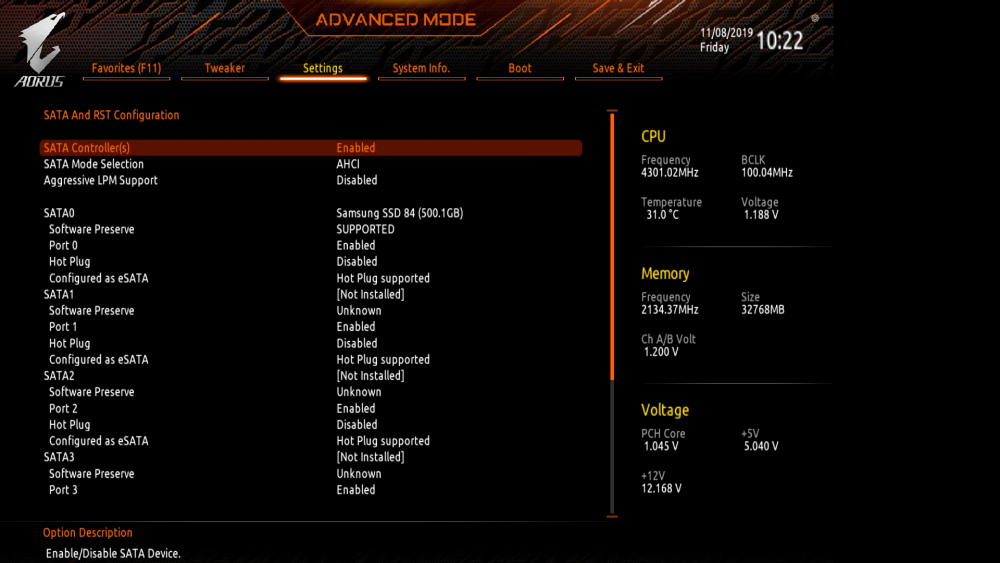Click Samsung SSD 84 (500.1GB) value
Screen dimensions: 1000x563
(x=400, y=213)
